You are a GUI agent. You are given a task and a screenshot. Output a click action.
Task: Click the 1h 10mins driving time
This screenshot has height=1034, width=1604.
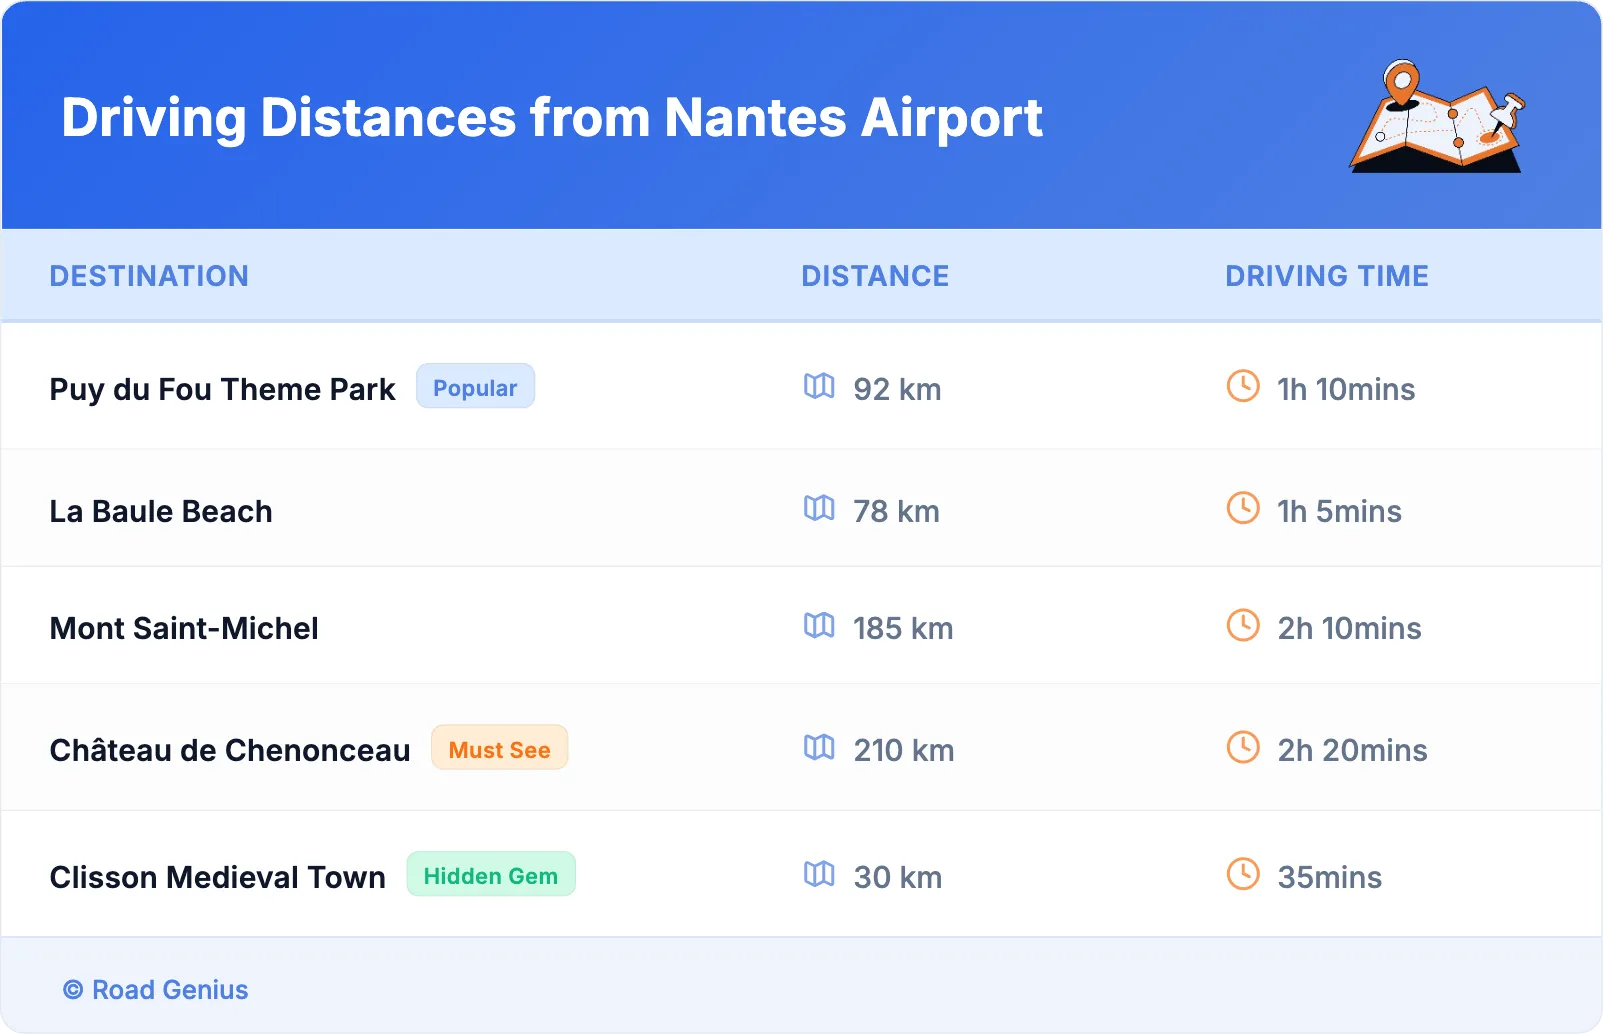[1346, 389]
